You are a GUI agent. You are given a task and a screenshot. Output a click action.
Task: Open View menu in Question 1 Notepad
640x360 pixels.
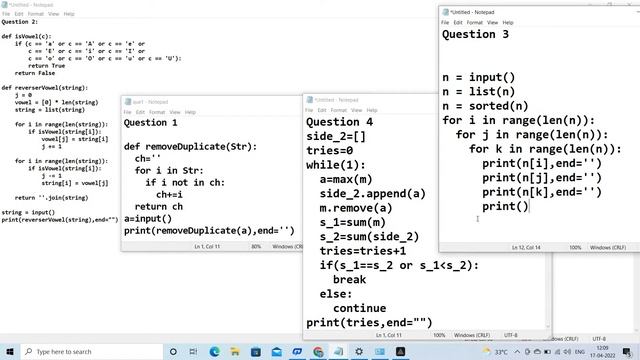pos(175,112)
